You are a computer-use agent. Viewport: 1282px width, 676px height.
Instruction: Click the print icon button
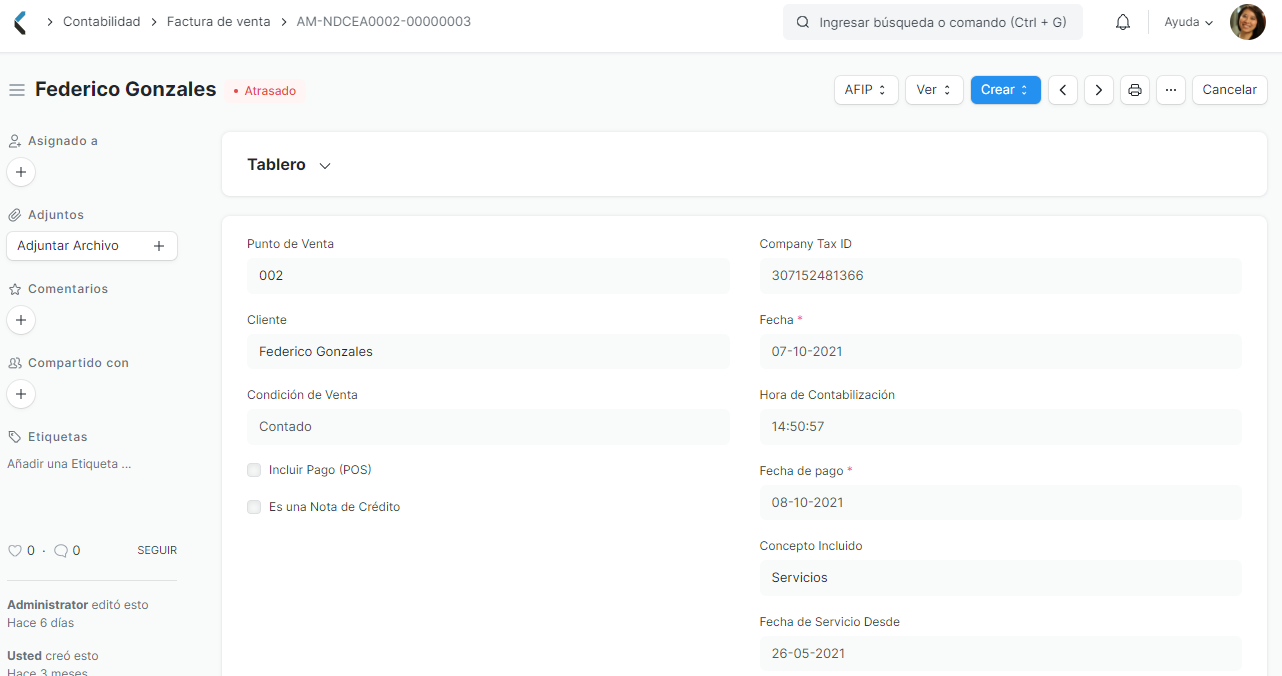coord(1135,90)
